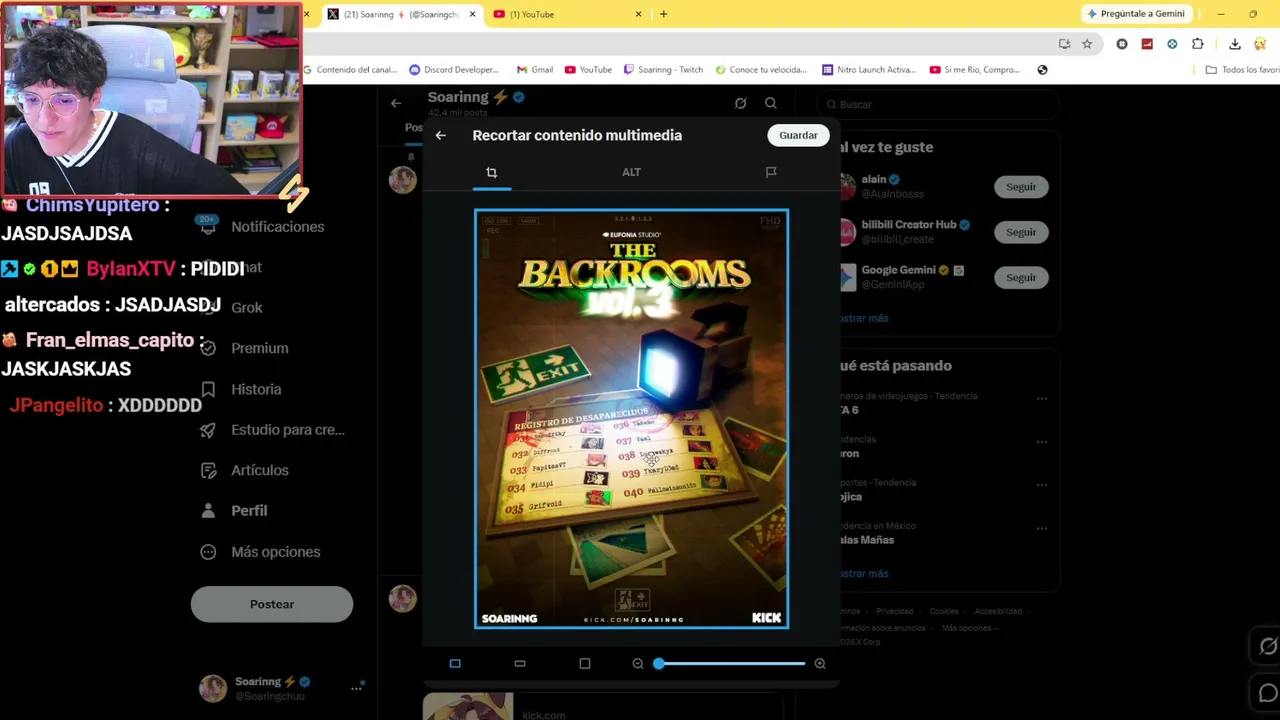Click the zoom out magnifier icon
This screenshot has width=1280, height=720.
tap(638, 663)
